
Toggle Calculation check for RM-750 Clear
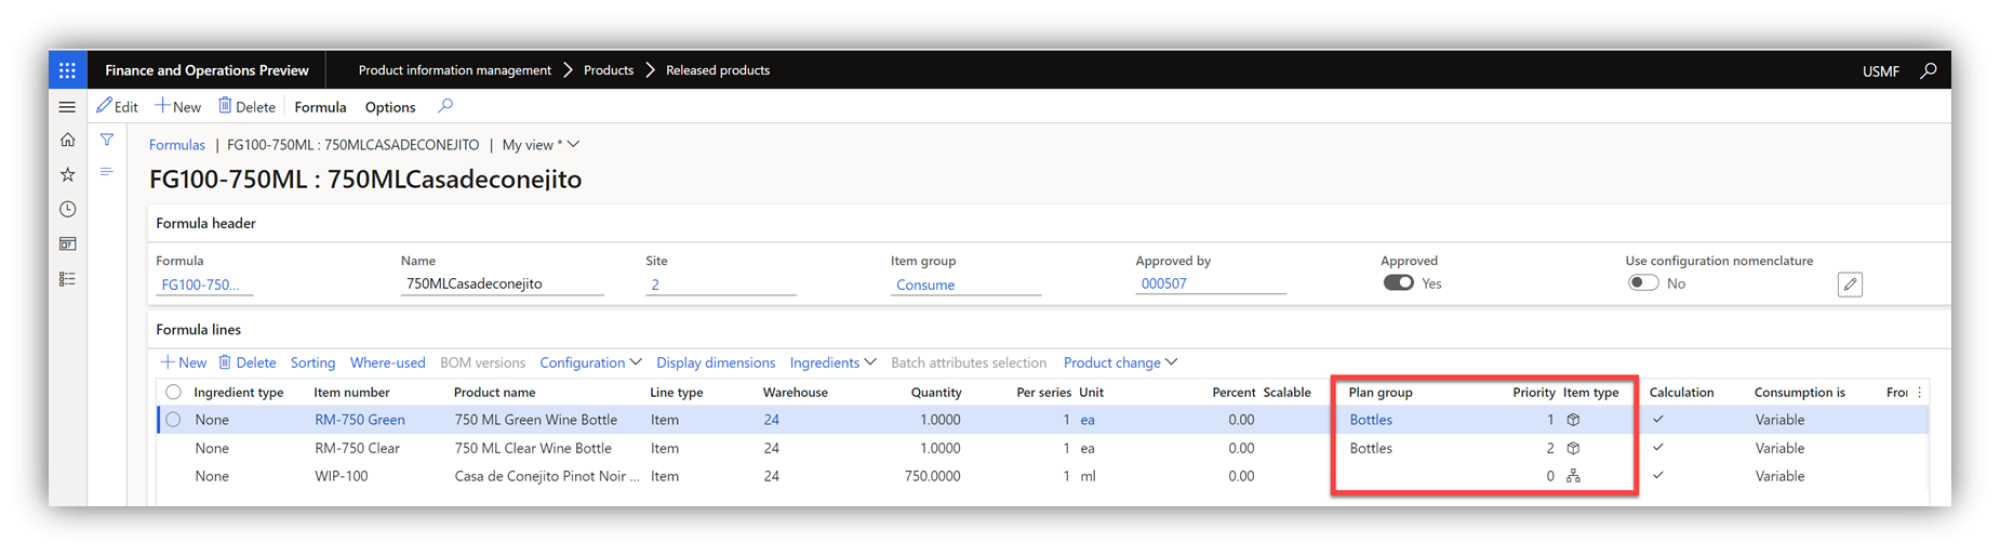coord(1658,448)
